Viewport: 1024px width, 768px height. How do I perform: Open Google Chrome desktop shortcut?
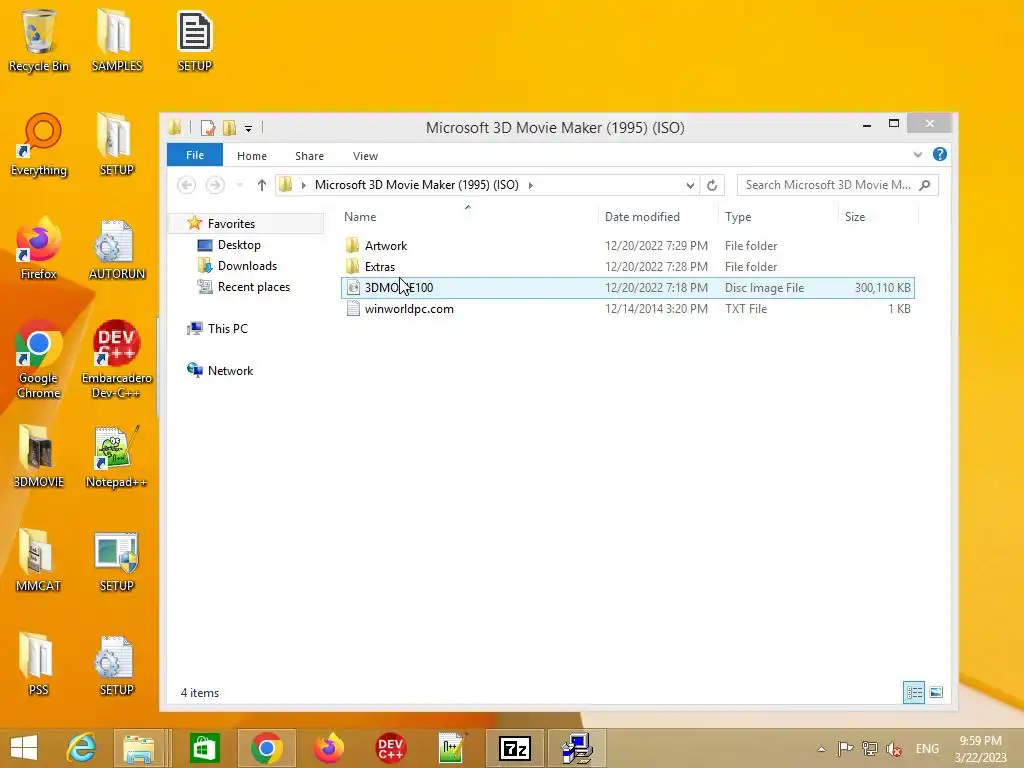pos(39,360)
